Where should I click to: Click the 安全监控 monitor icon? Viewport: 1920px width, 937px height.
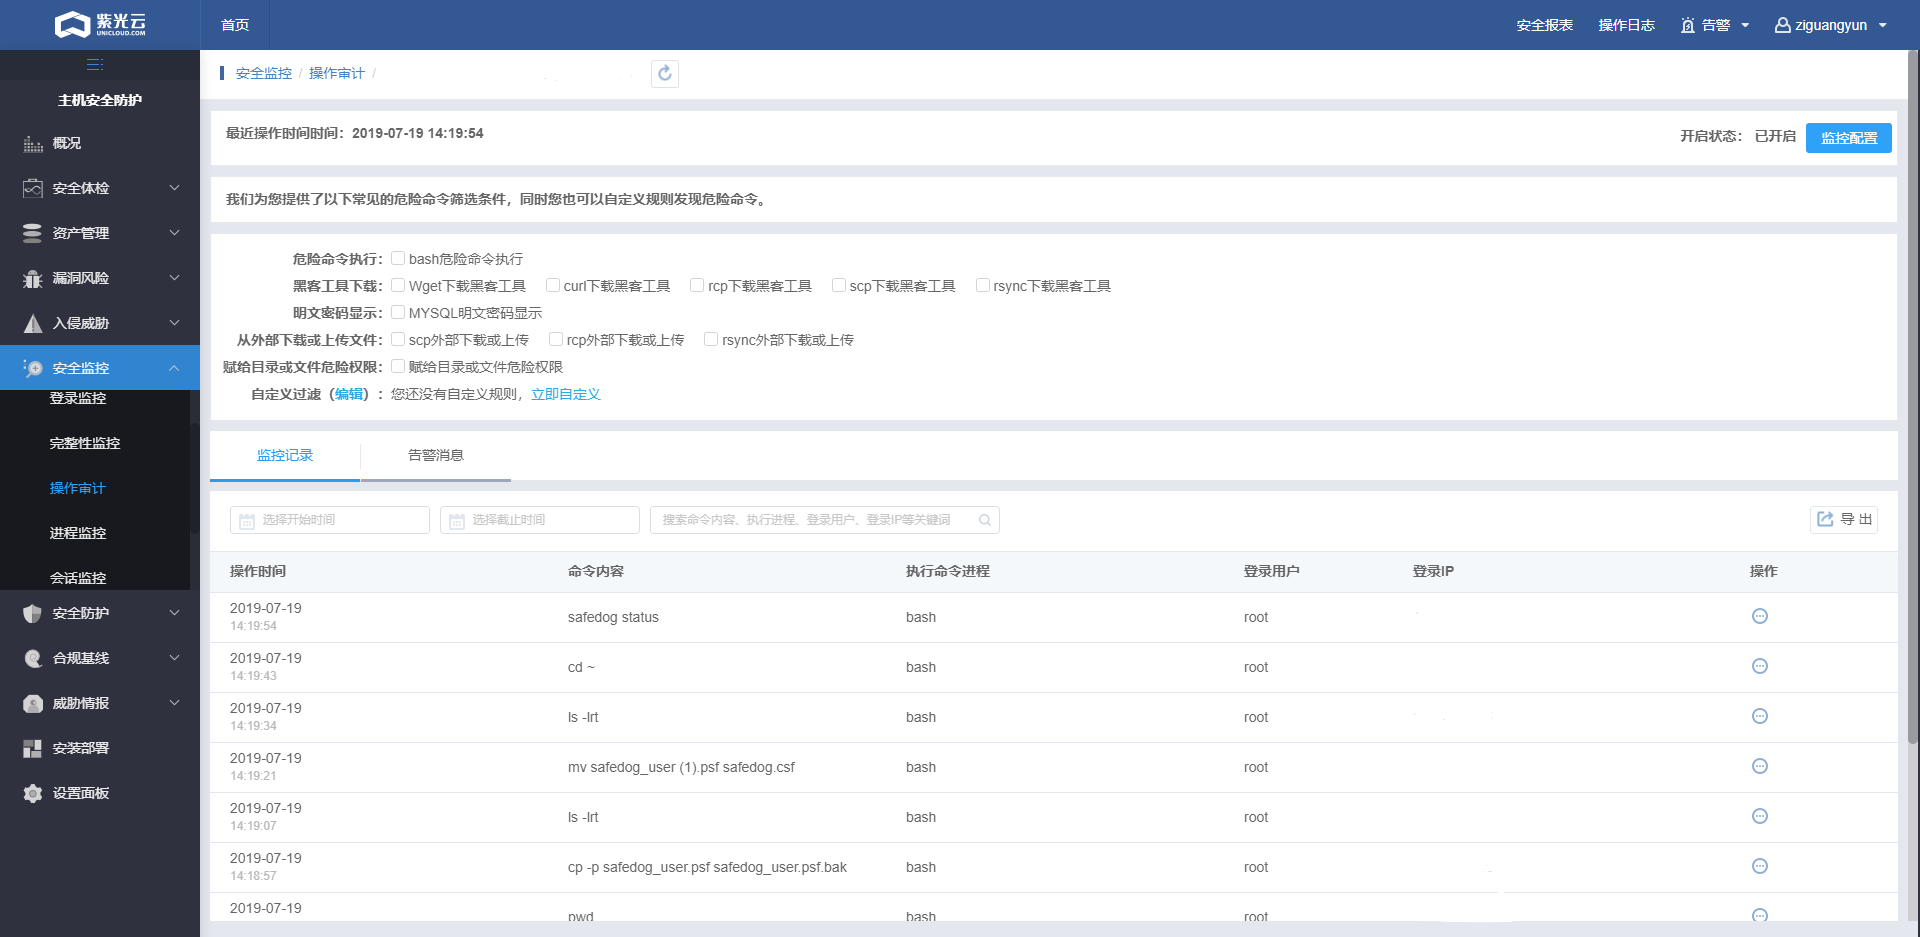(33, 368)
